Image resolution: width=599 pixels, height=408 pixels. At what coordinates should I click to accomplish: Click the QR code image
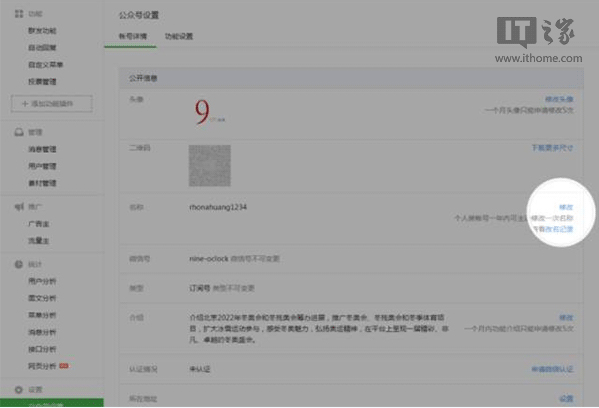[x=210, y=166]
